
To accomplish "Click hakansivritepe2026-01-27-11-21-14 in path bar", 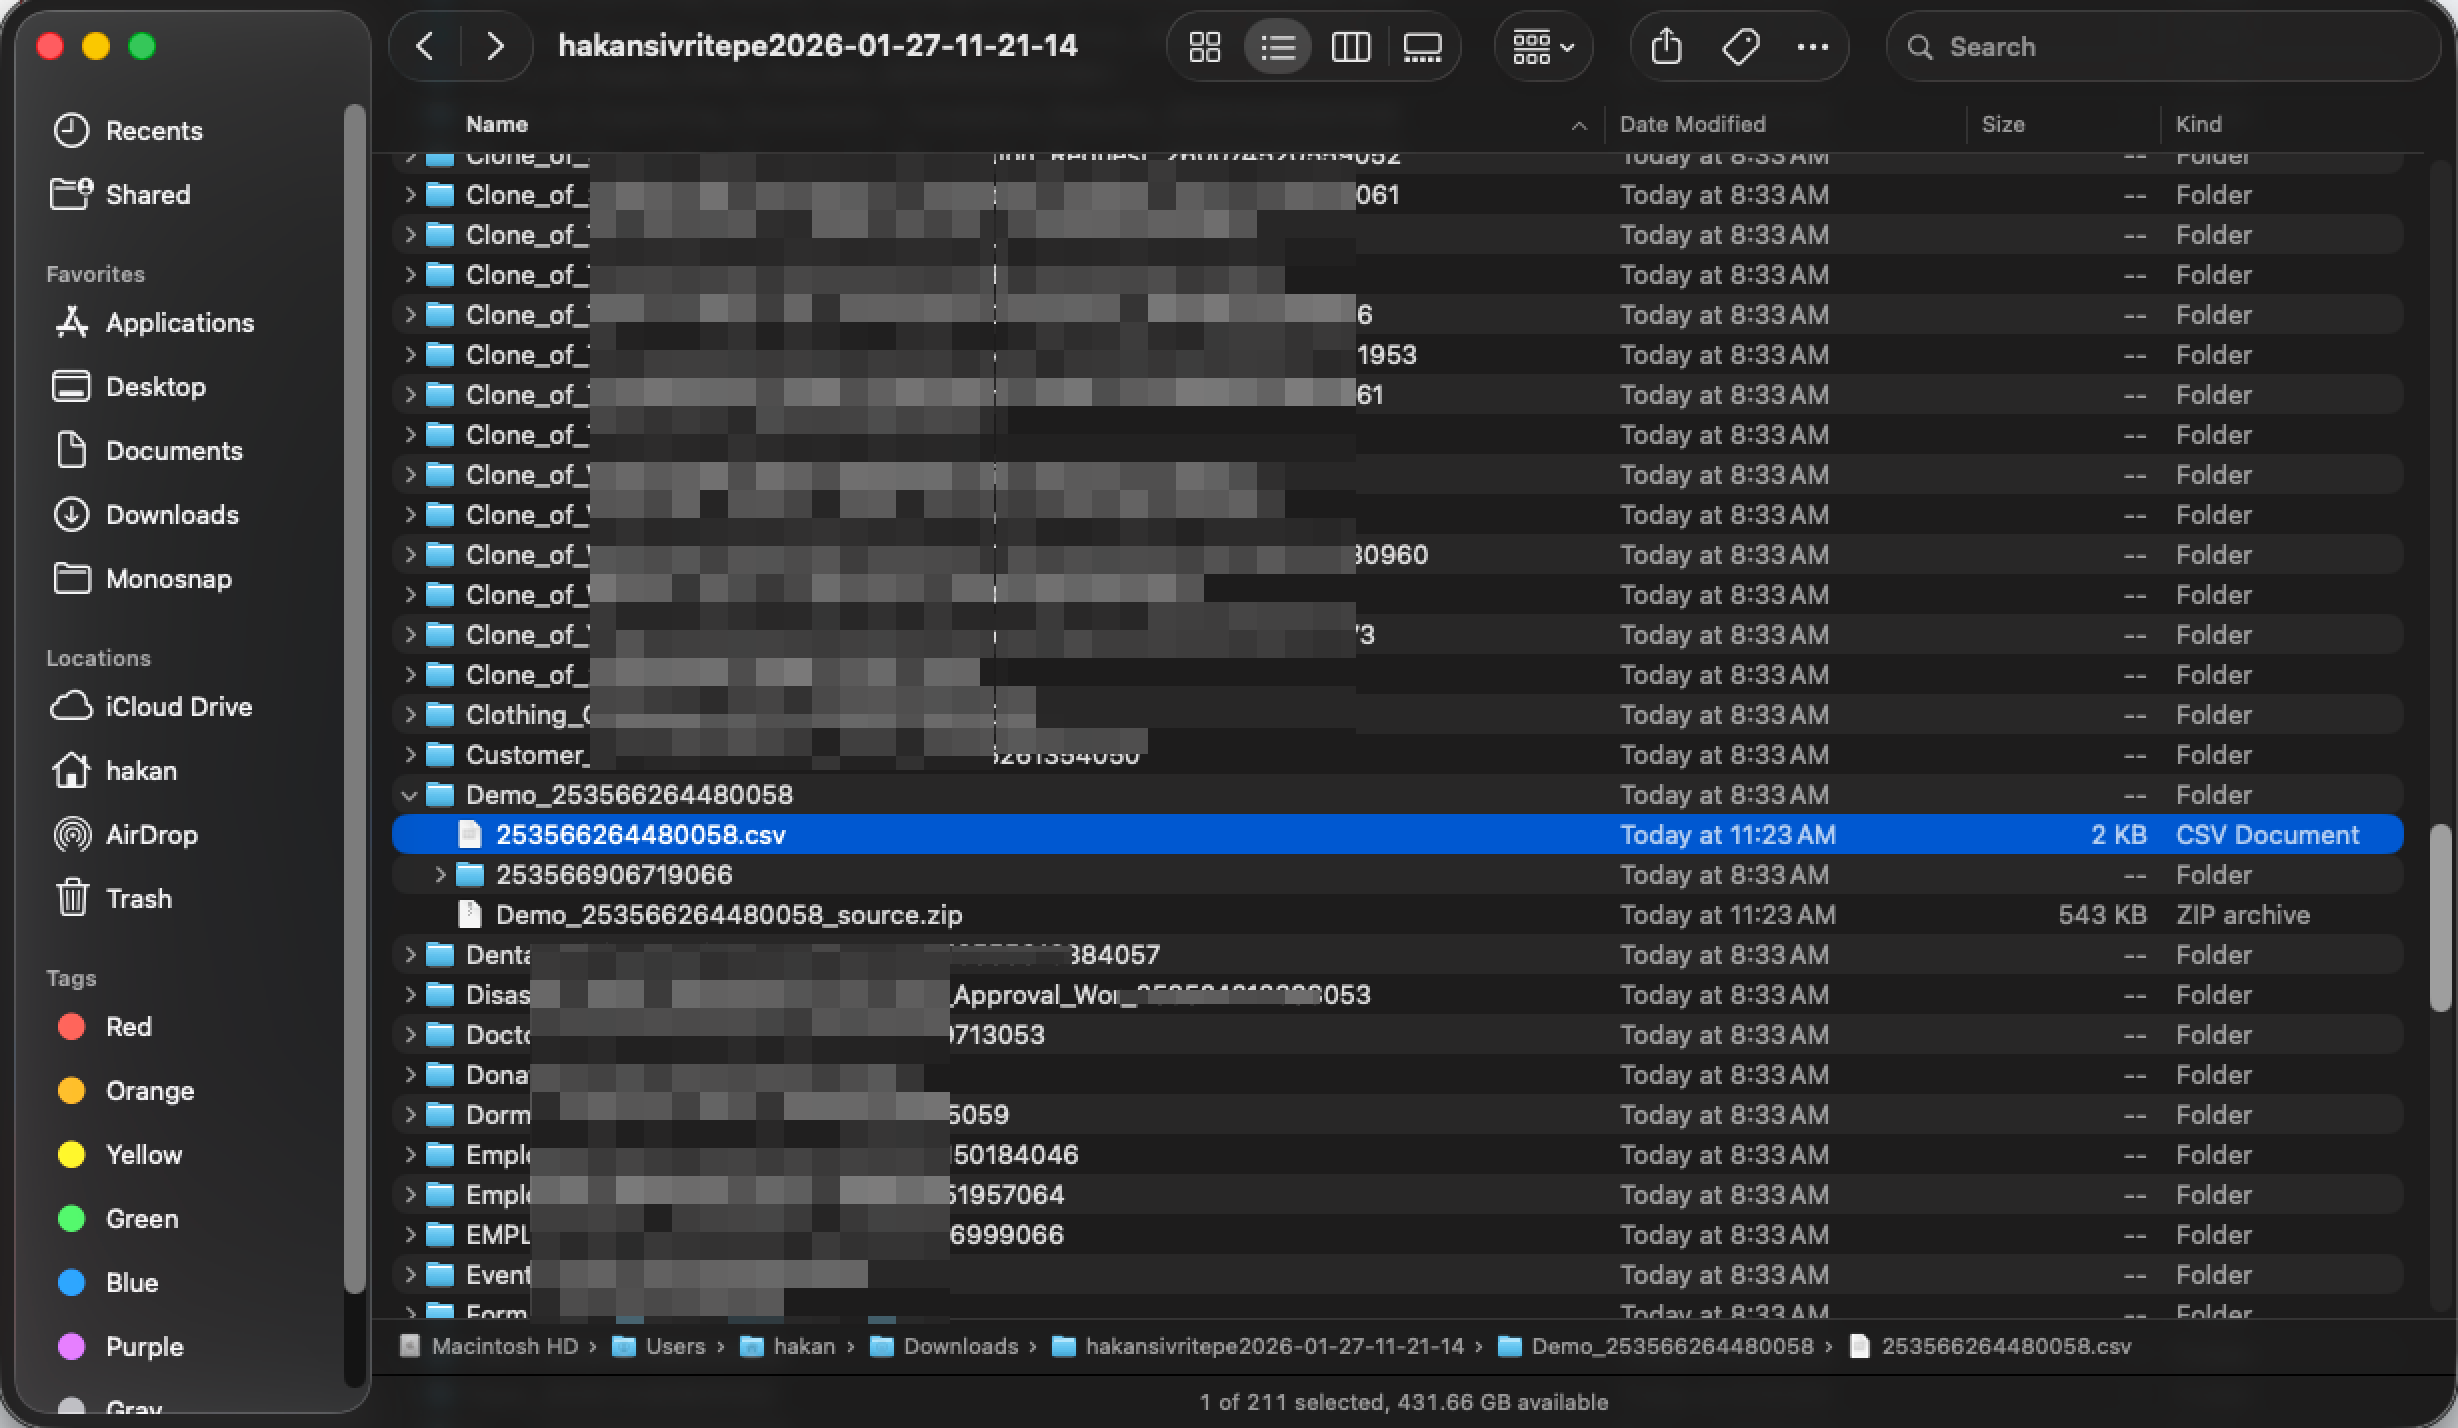I will pos(1258,1346).
